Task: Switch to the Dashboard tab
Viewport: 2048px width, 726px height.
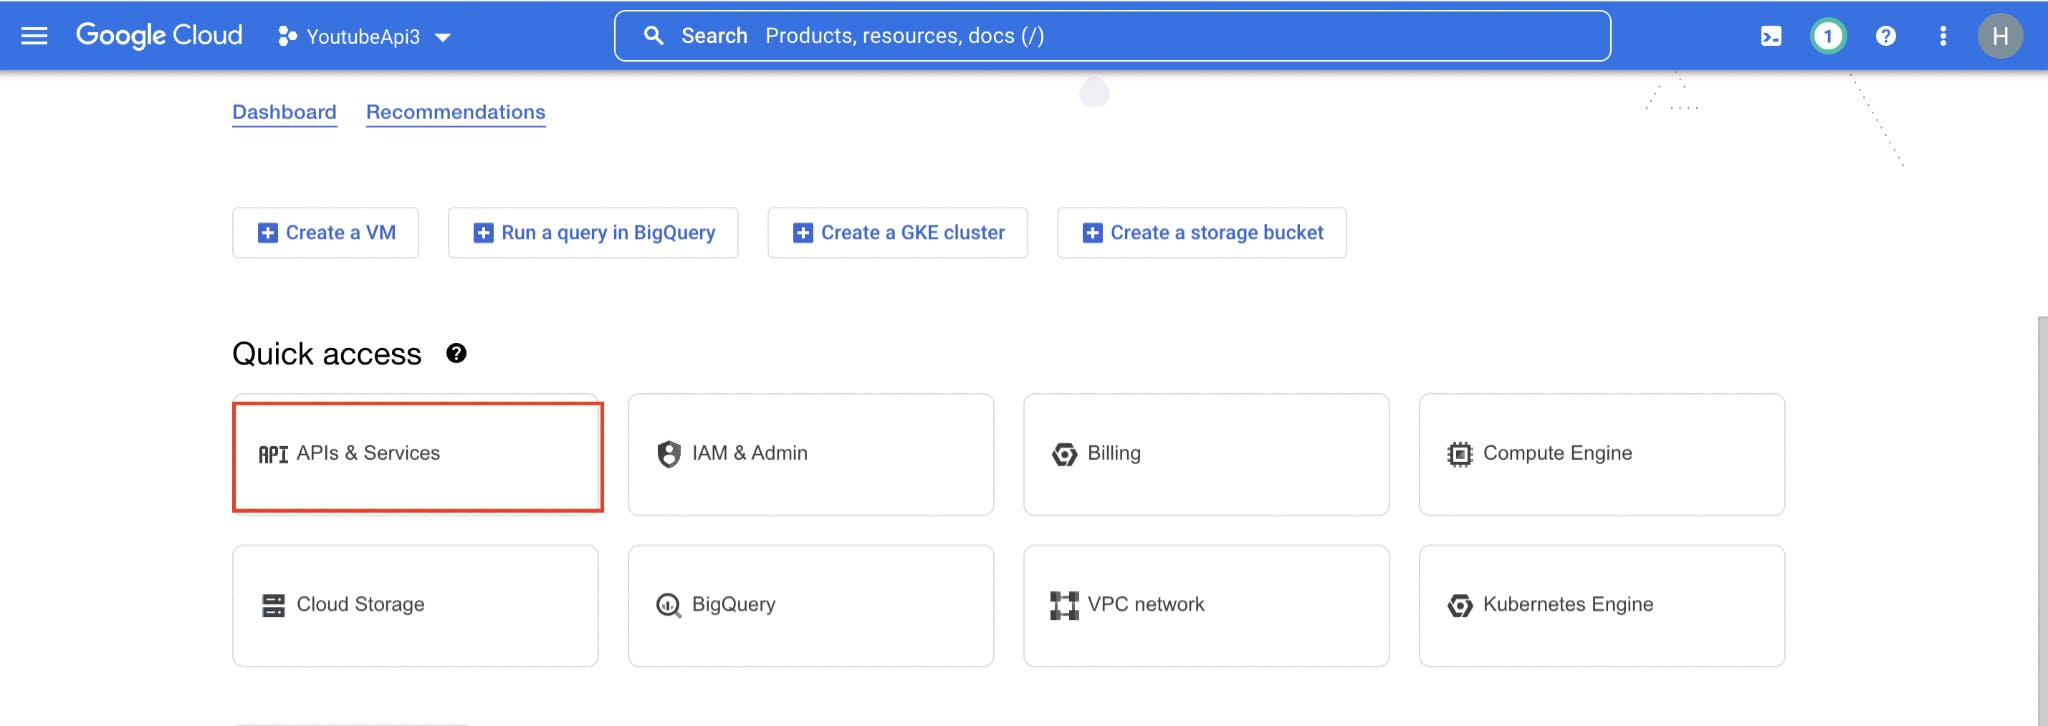Action: [284, 112]
